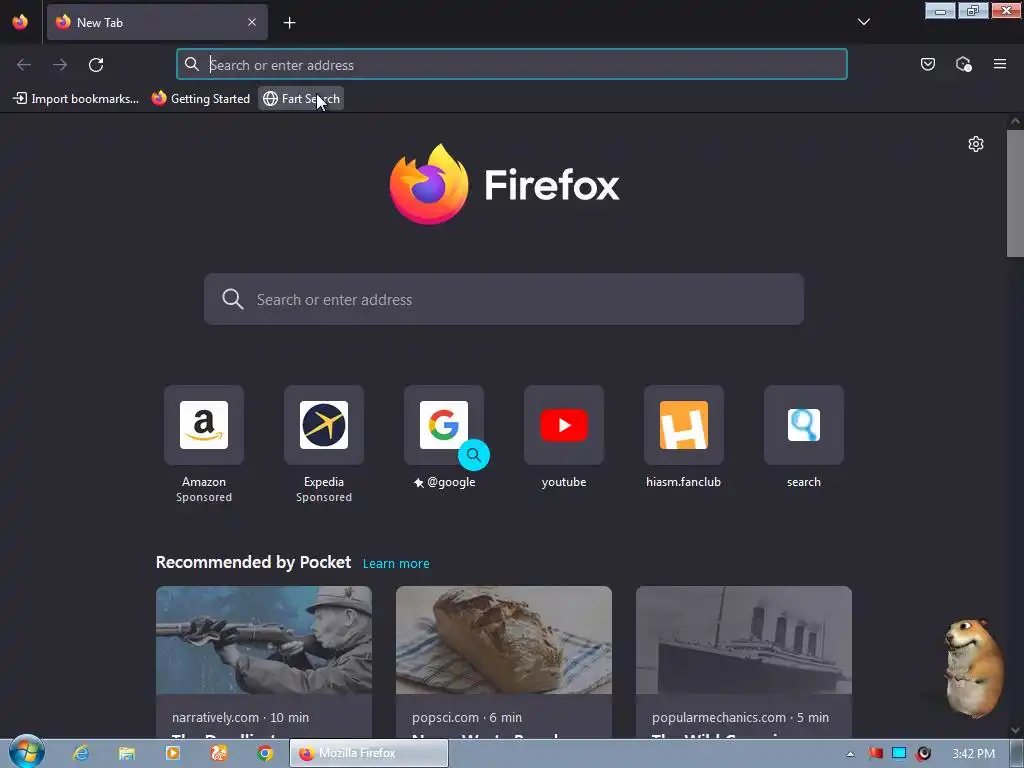Screen dimensions: 1024x768
Task: Show hidden system tray icons
Action: coord(850,754)
